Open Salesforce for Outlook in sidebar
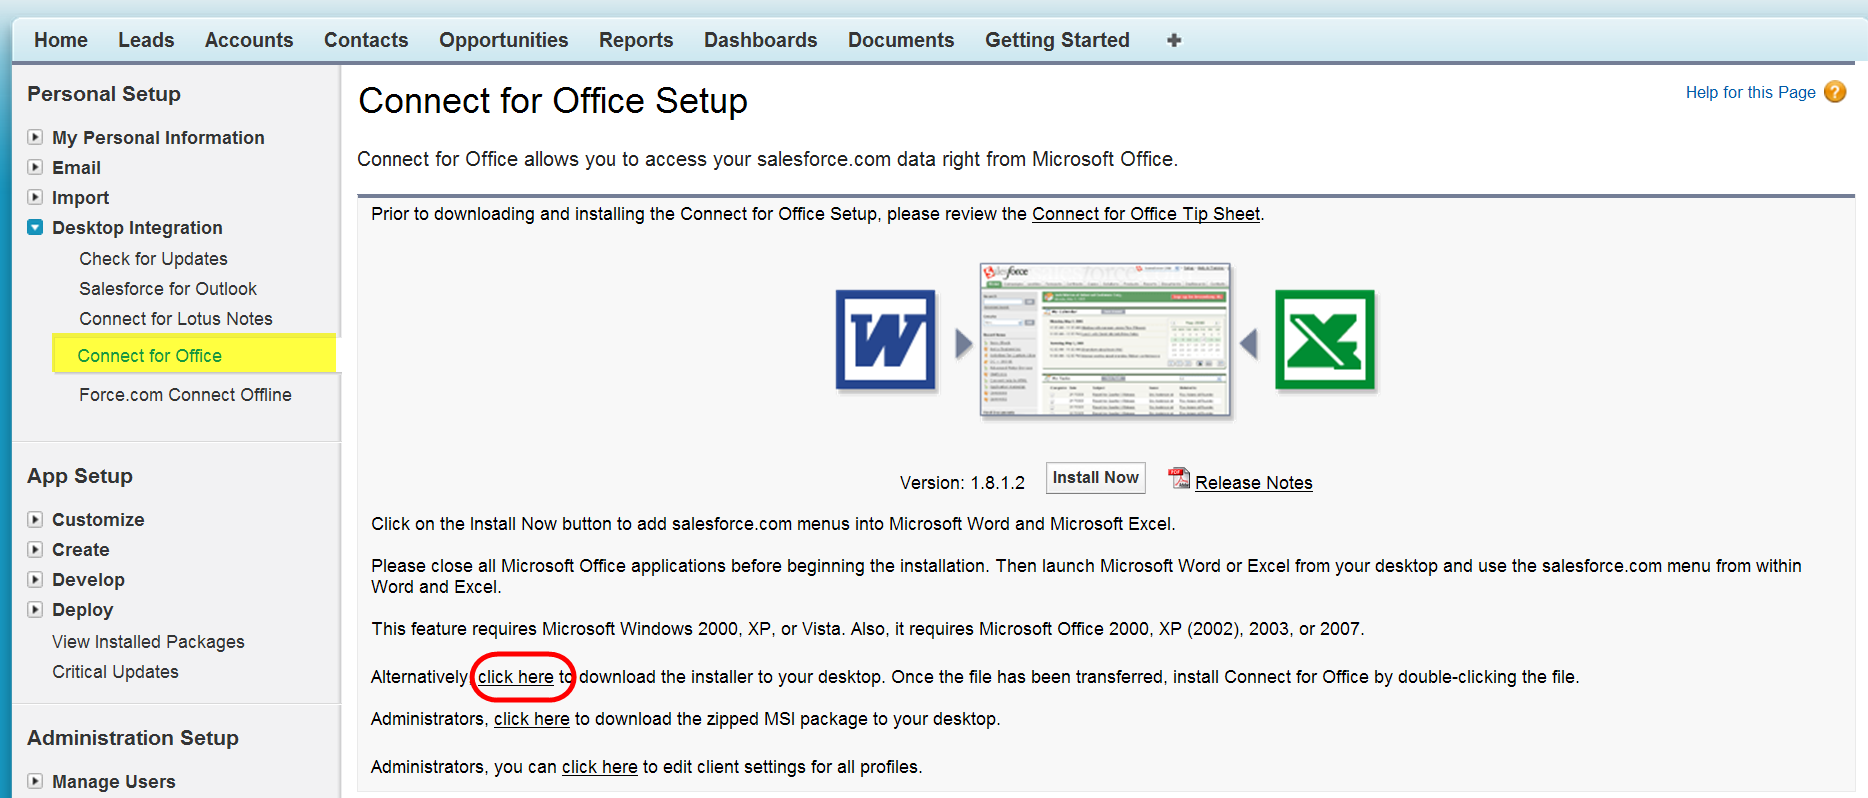Viewport: 1868px width, 798px height. click(168, 289)
